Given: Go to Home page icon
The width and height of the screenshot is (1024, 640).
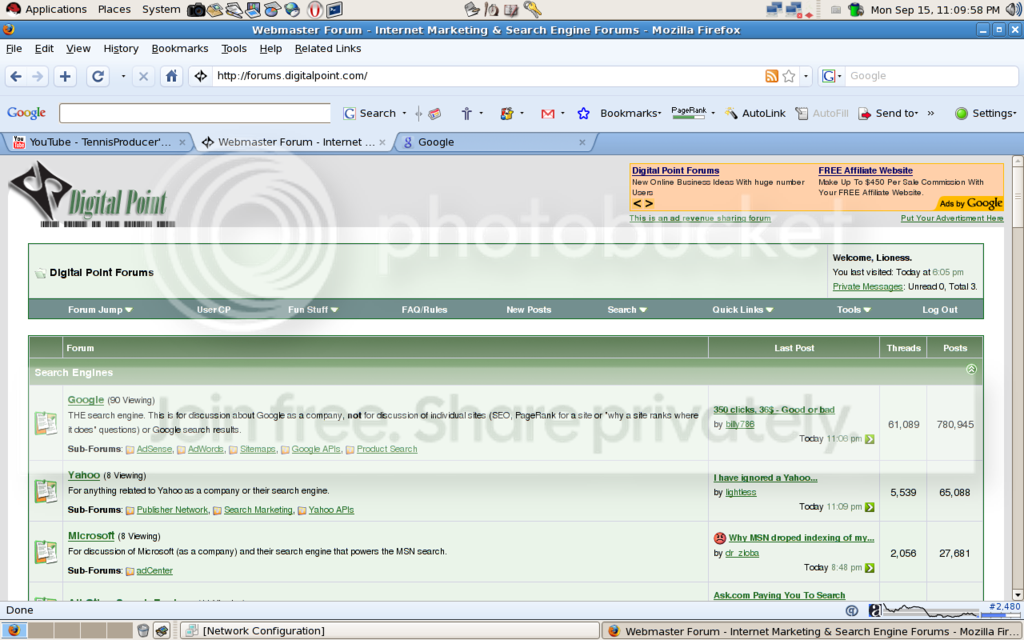Looking at the screenshot, I should pyautogui.click(x=171, y=76).
